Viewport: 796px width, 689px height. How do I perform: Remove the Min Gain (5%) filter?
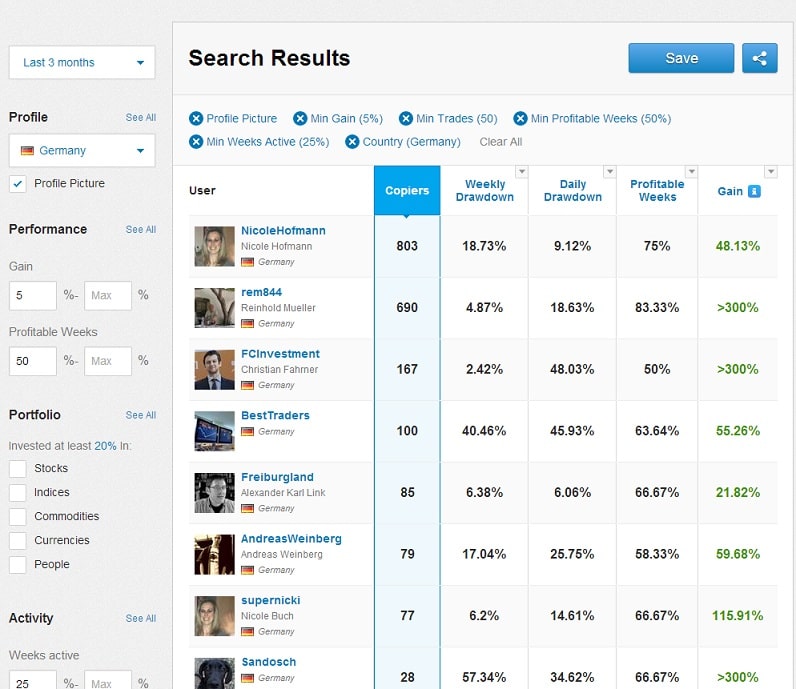(x=300, y=119)
